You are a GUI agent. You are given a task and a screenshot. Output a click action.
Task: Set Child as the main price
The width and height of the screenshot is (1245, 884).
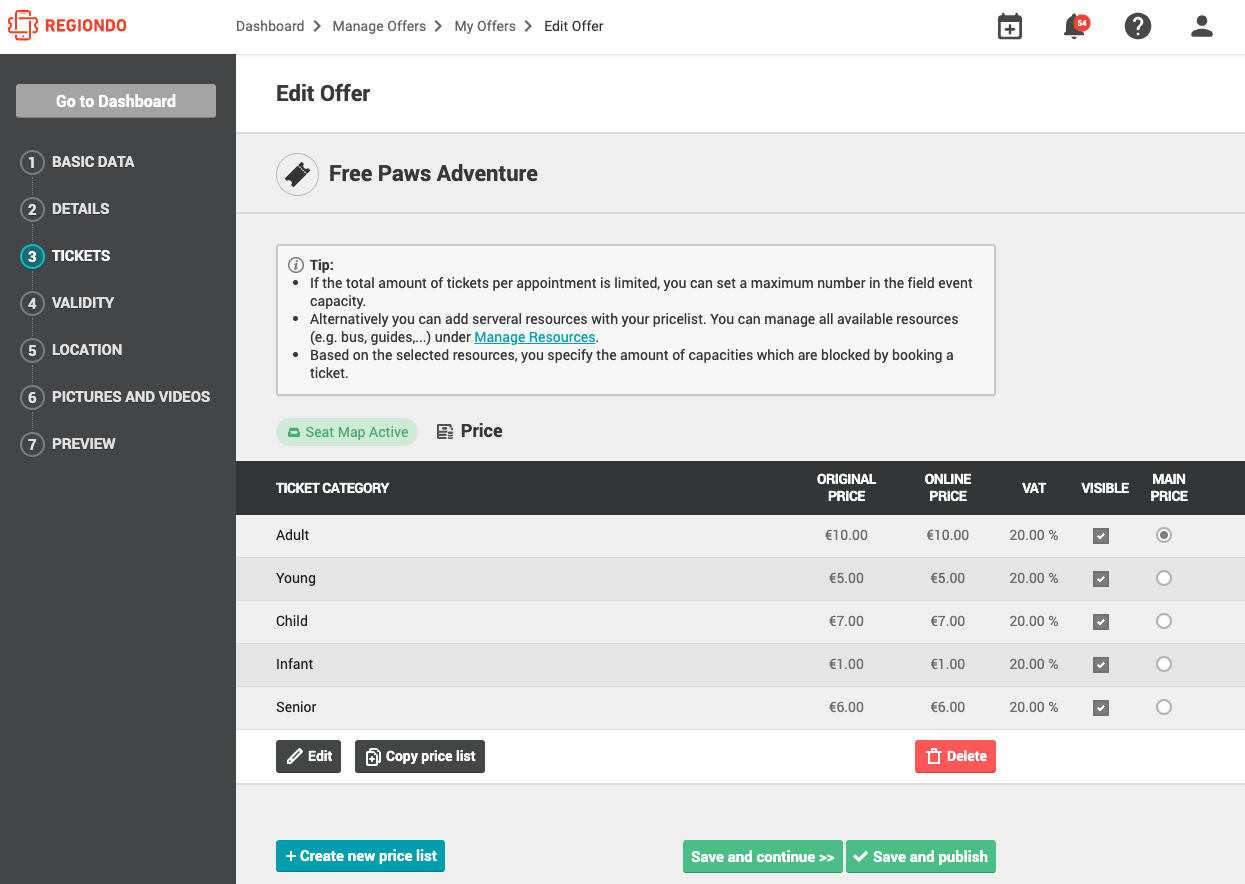(1163, 621)
